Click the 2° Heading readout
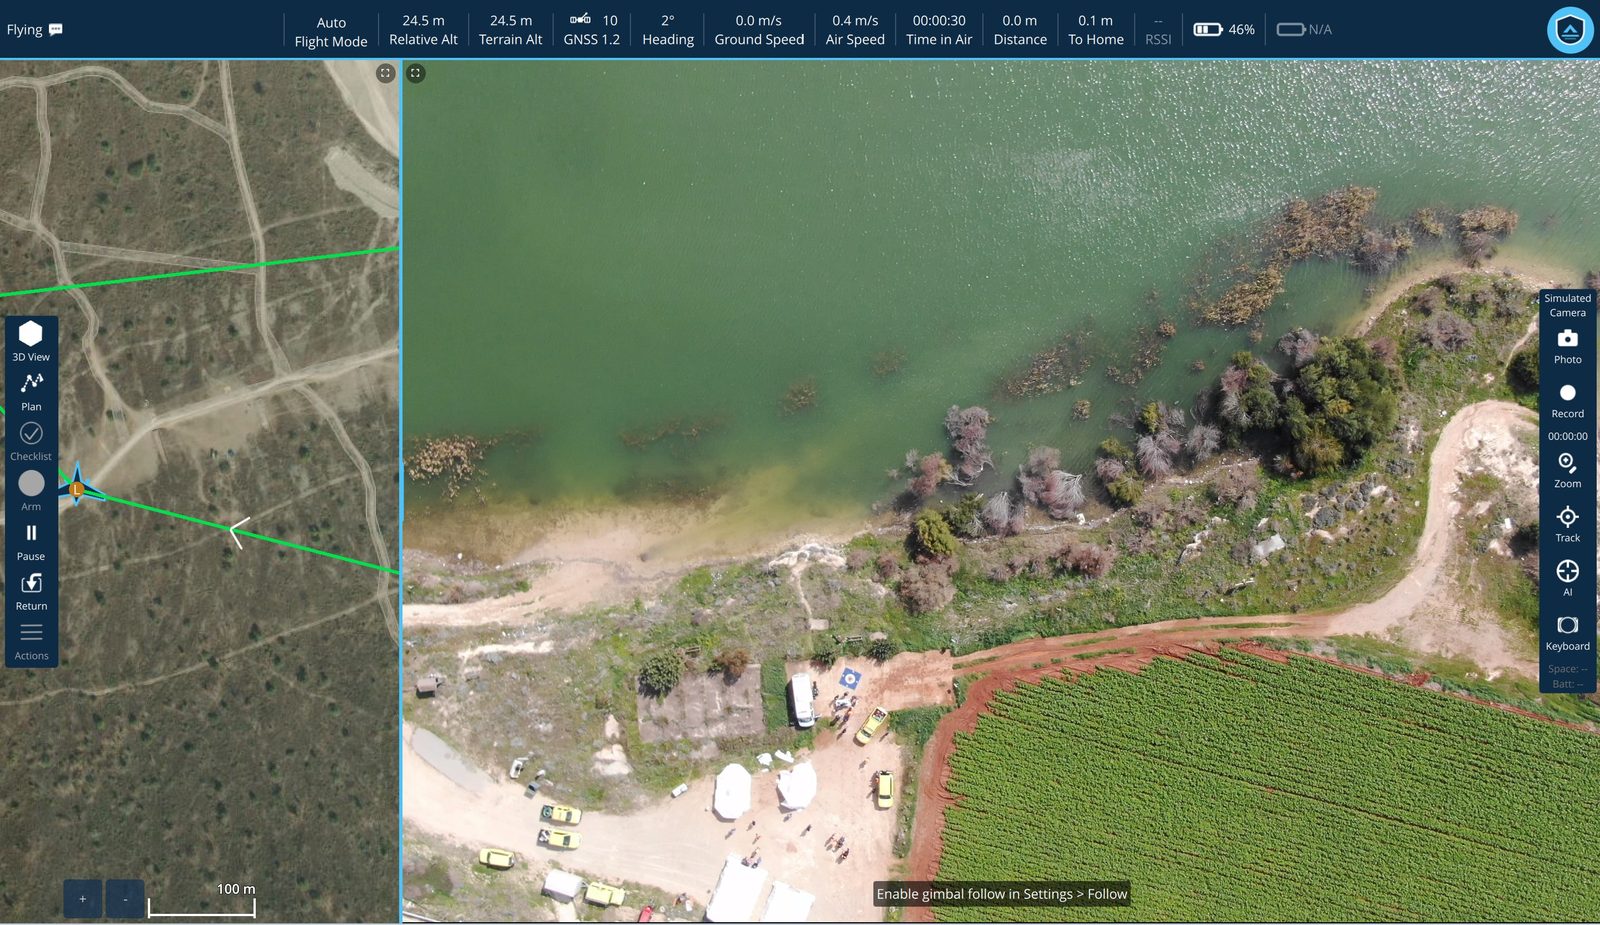1600x925 pixels. coord(668,30)
